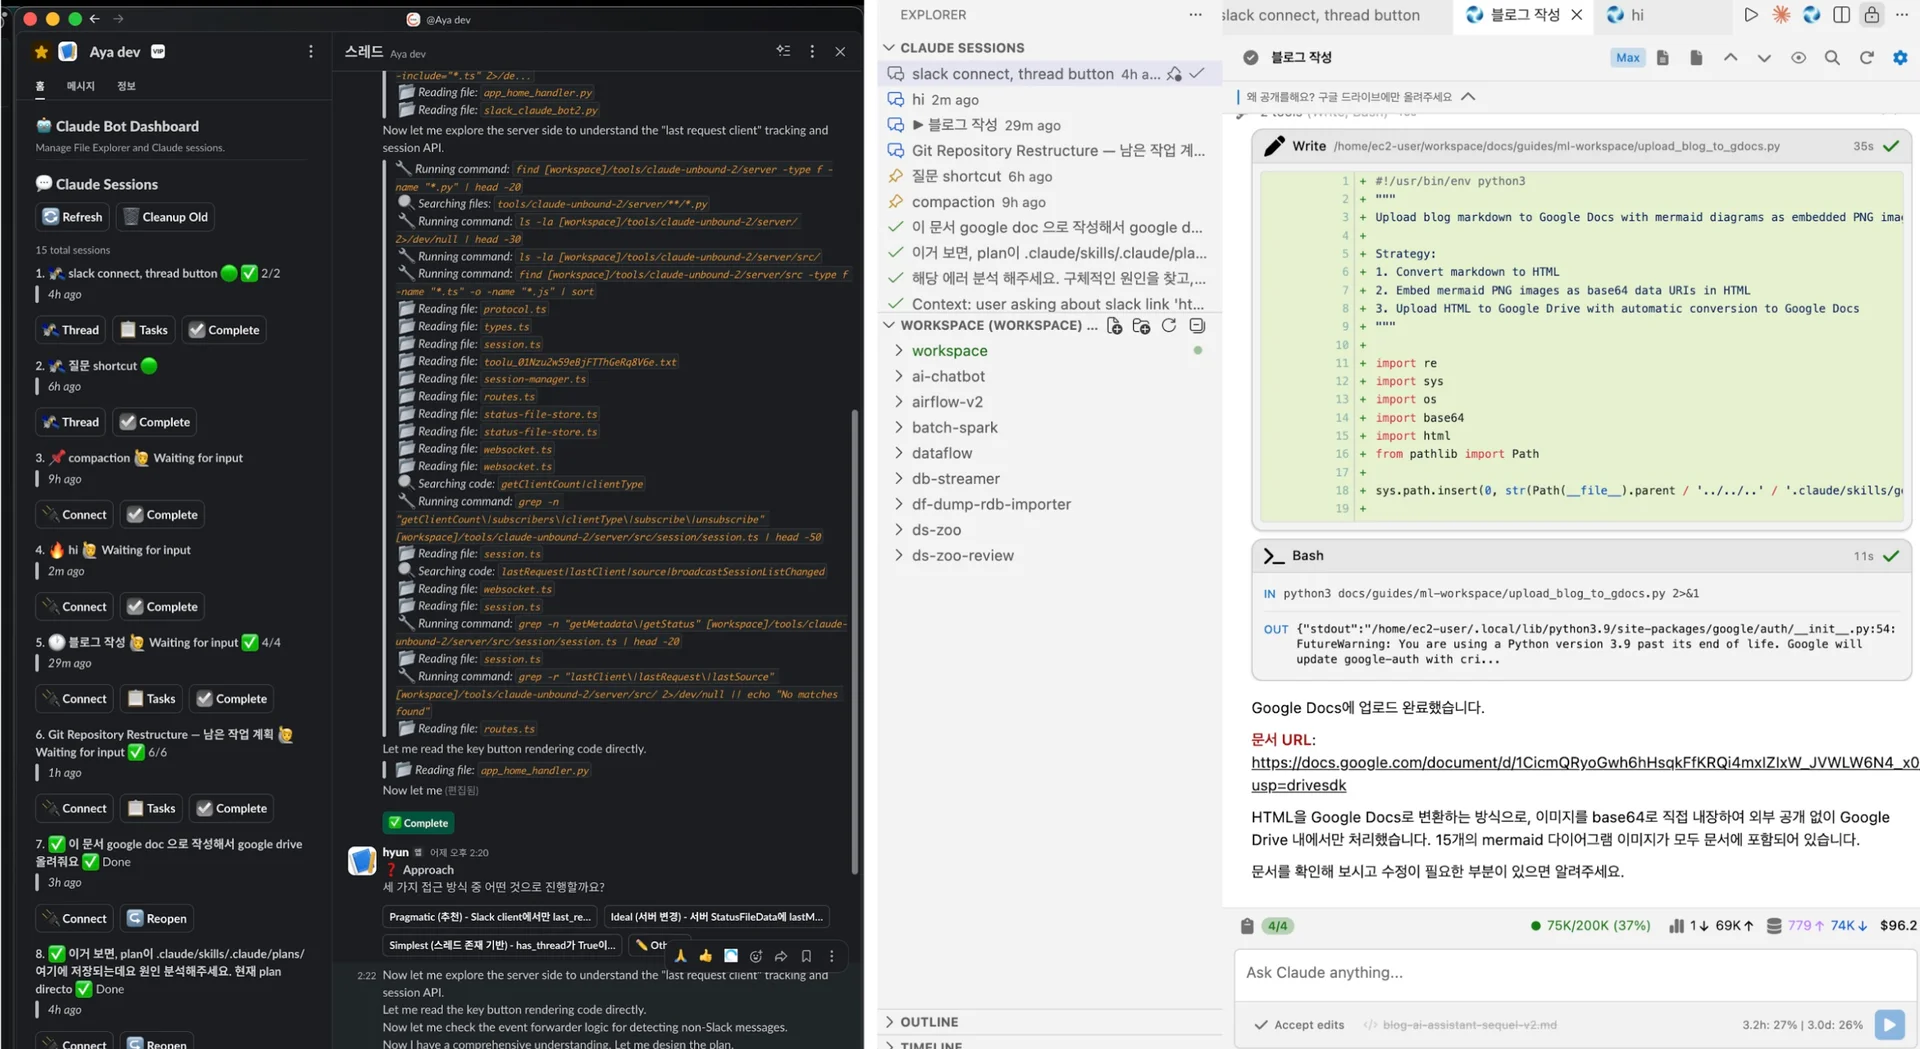Toggle the lock icon in editor title bar
1920x1049 pixels.
(x=1871, y=15)
